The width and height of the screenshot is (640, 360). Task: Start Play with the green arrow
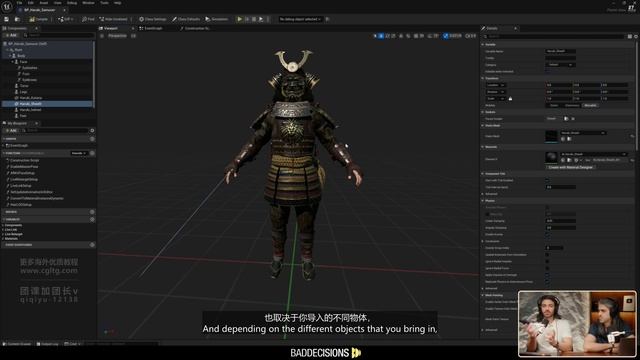click(x=240, y=19)
